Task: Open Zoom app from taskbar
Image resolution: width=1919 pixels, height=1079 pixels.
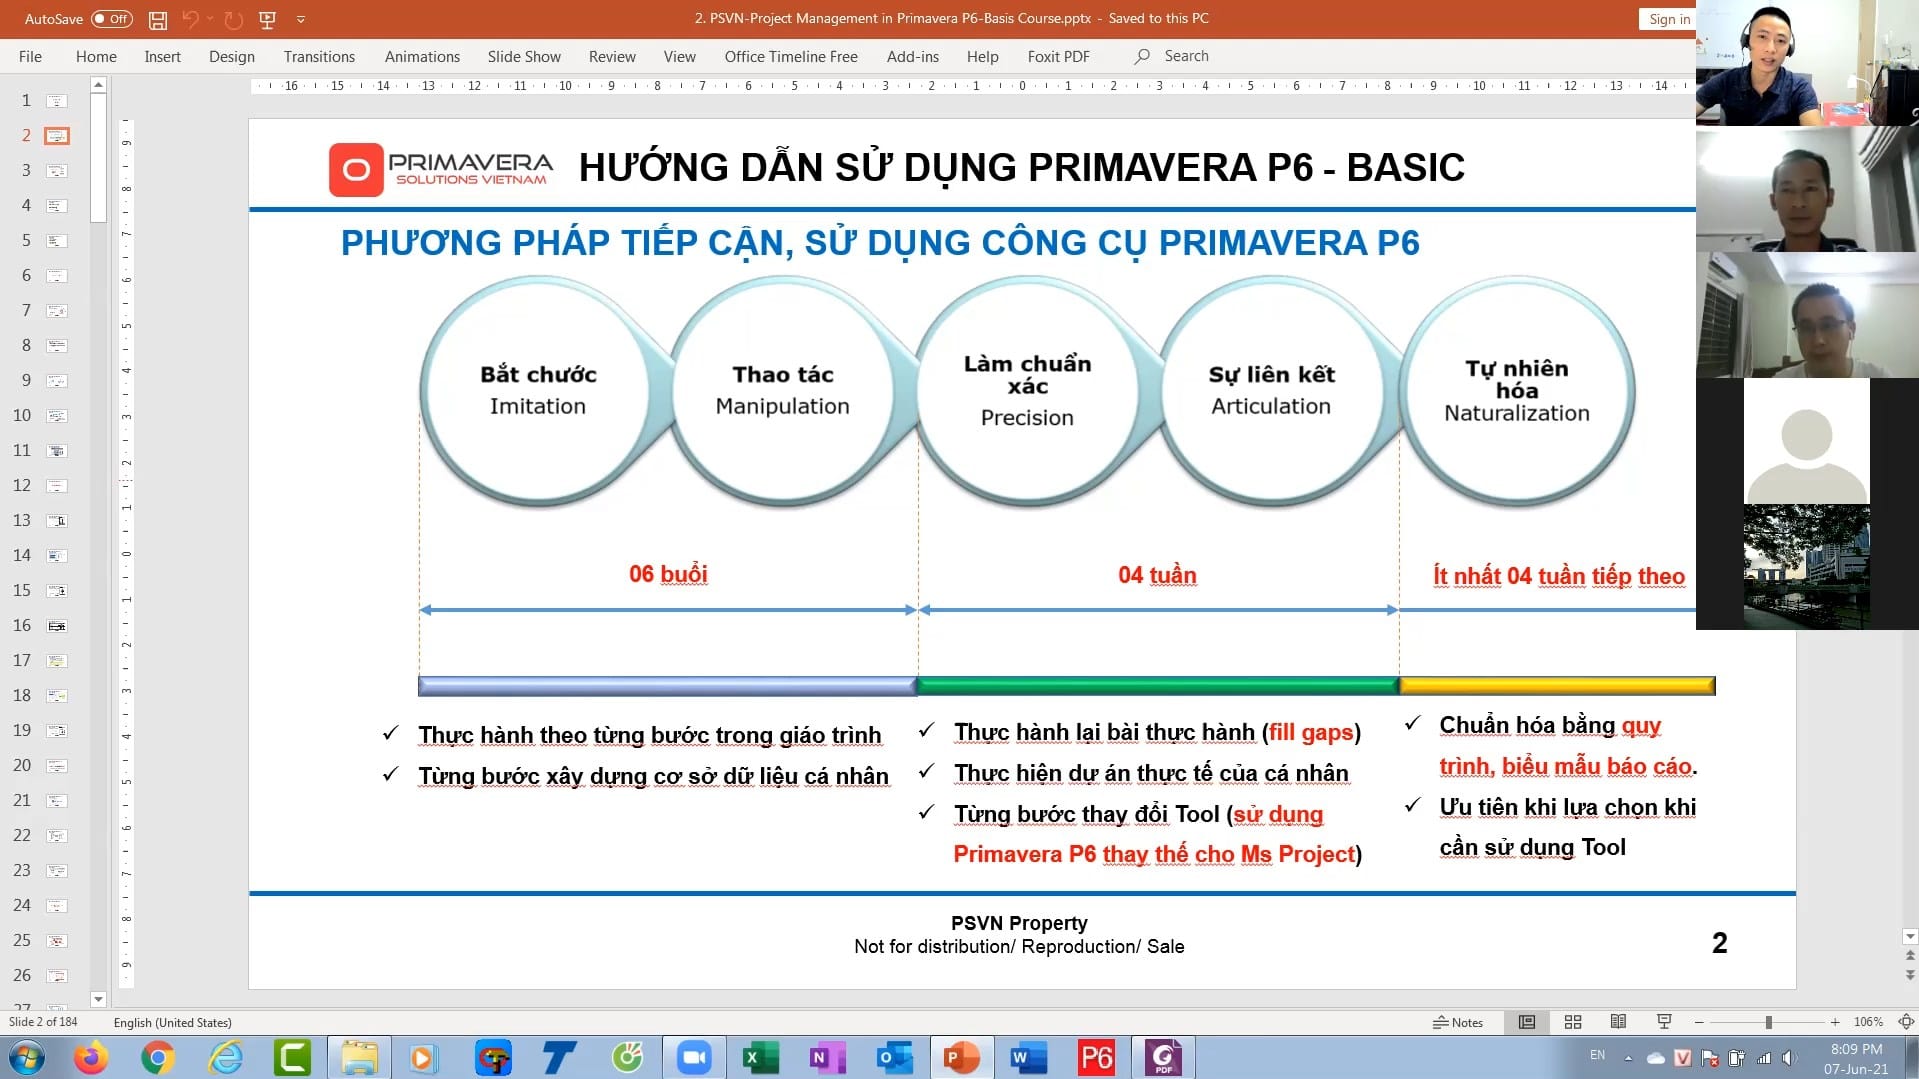Action: pyautogui.click(x=693, y=1058)
